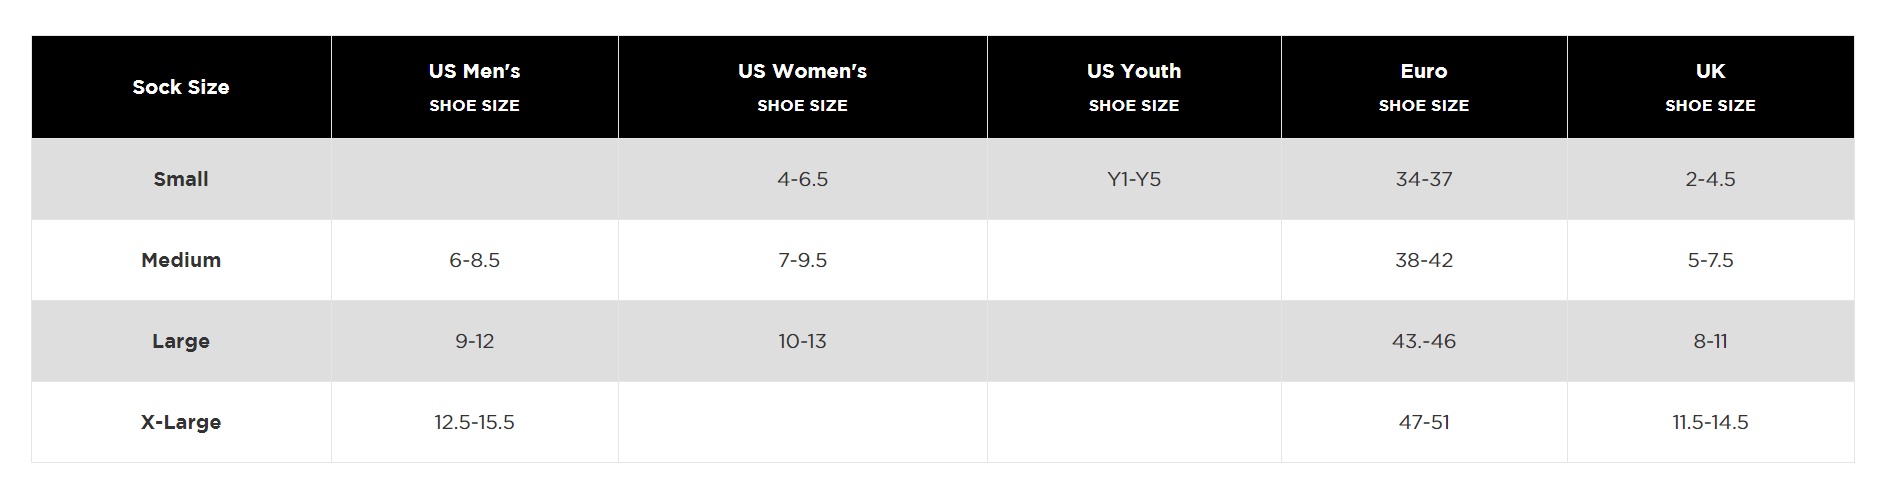1886x503 pixels.
Task: Click the 47-51 Euro size cell
Action: coord(1424,422)
